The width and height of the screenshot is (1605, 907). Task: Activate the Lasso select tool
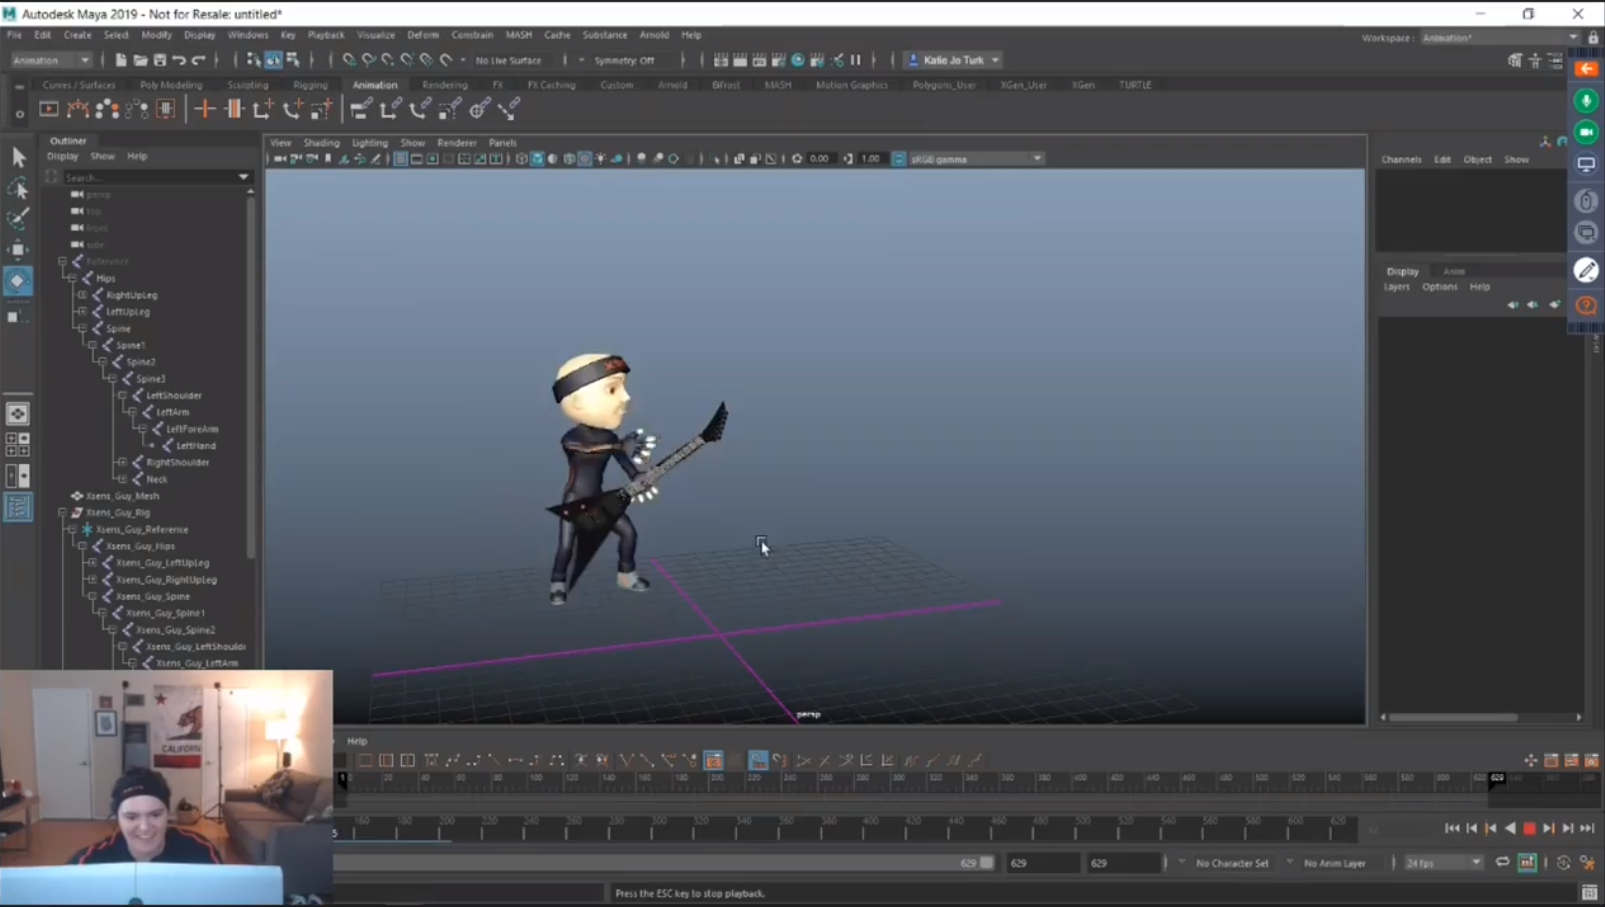(18, 188)
